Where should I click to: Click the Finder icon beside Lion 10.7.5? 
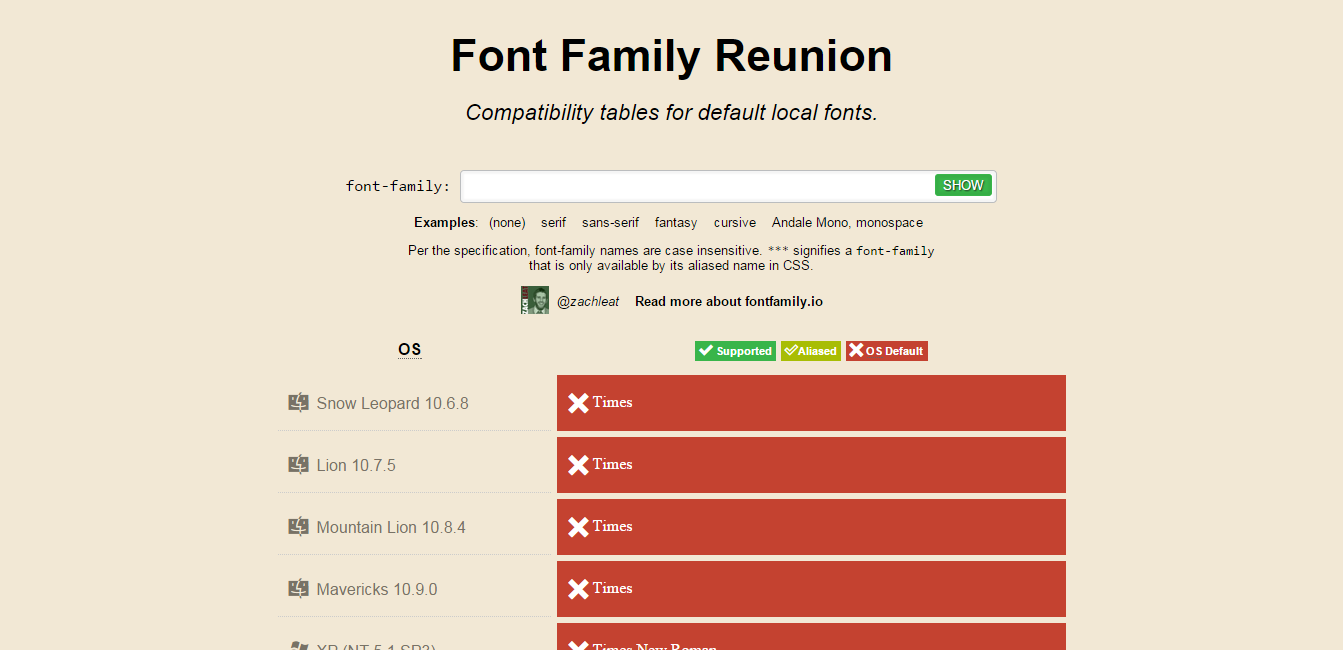point(298,465)
